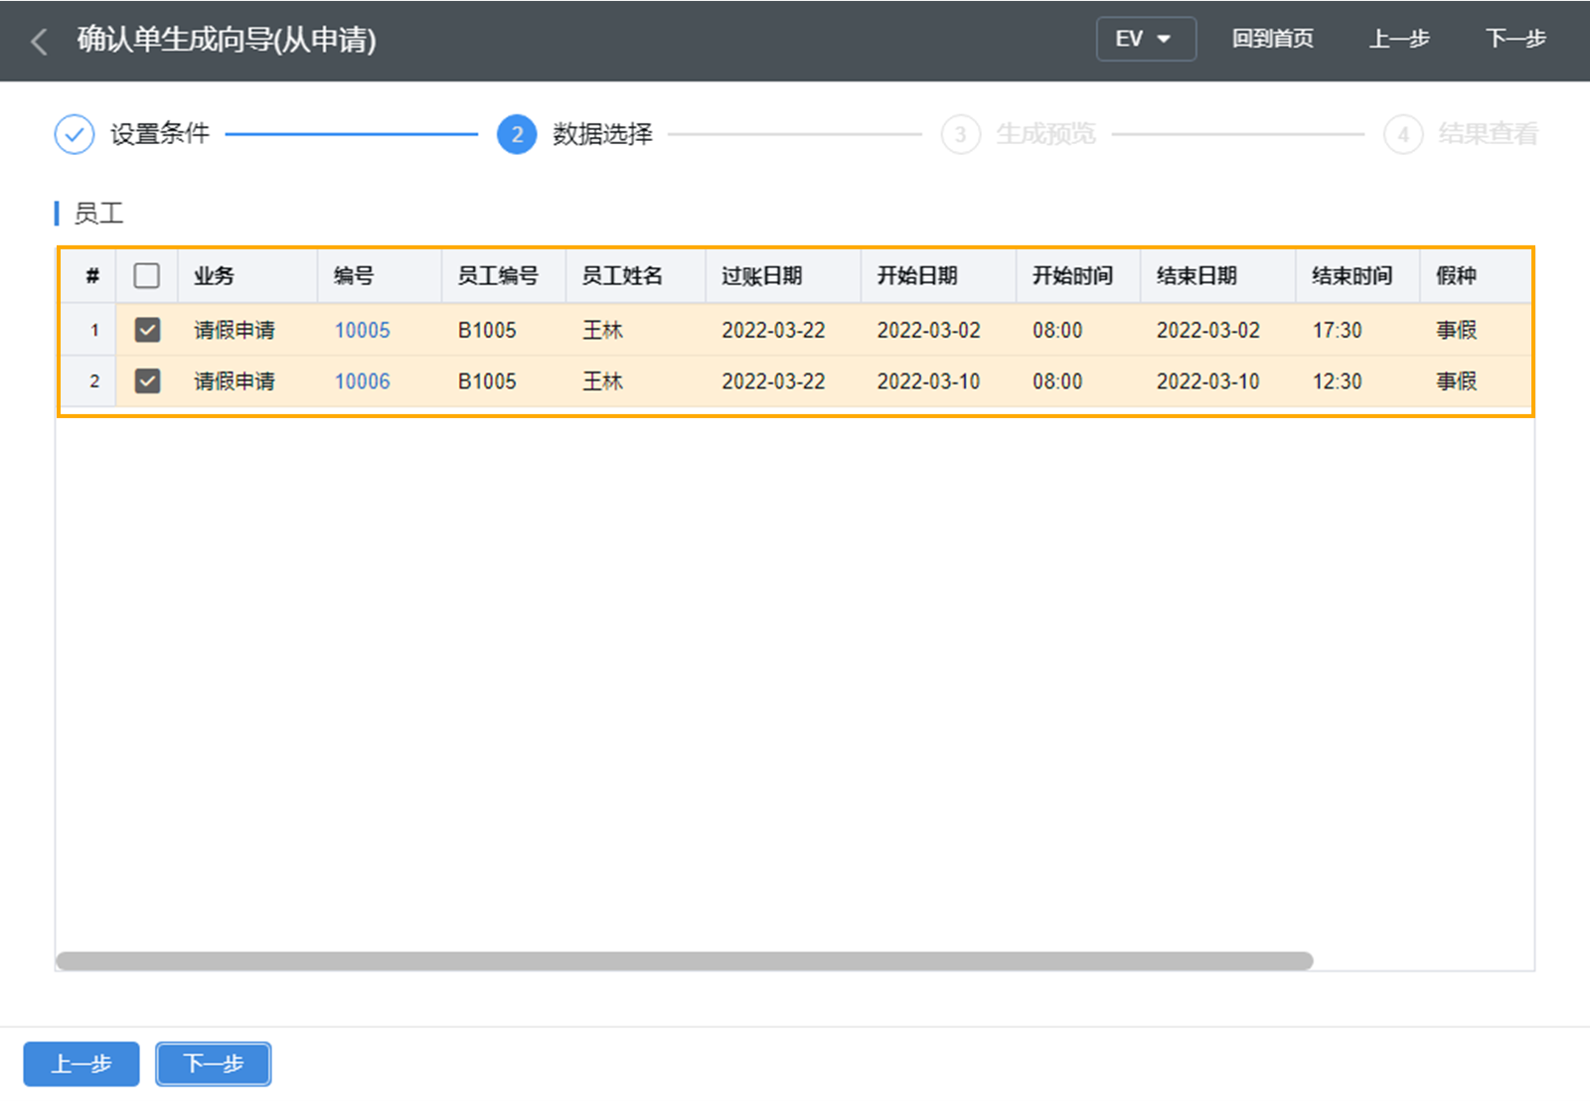
Task: Go to 回到首页 in header
Action: click(x=1272, y=39)
